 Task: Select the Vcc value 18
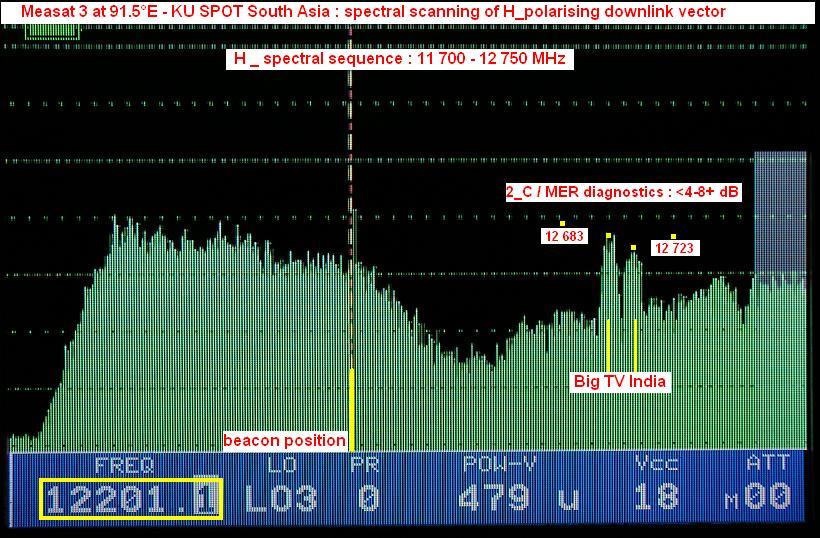point(656,497)
